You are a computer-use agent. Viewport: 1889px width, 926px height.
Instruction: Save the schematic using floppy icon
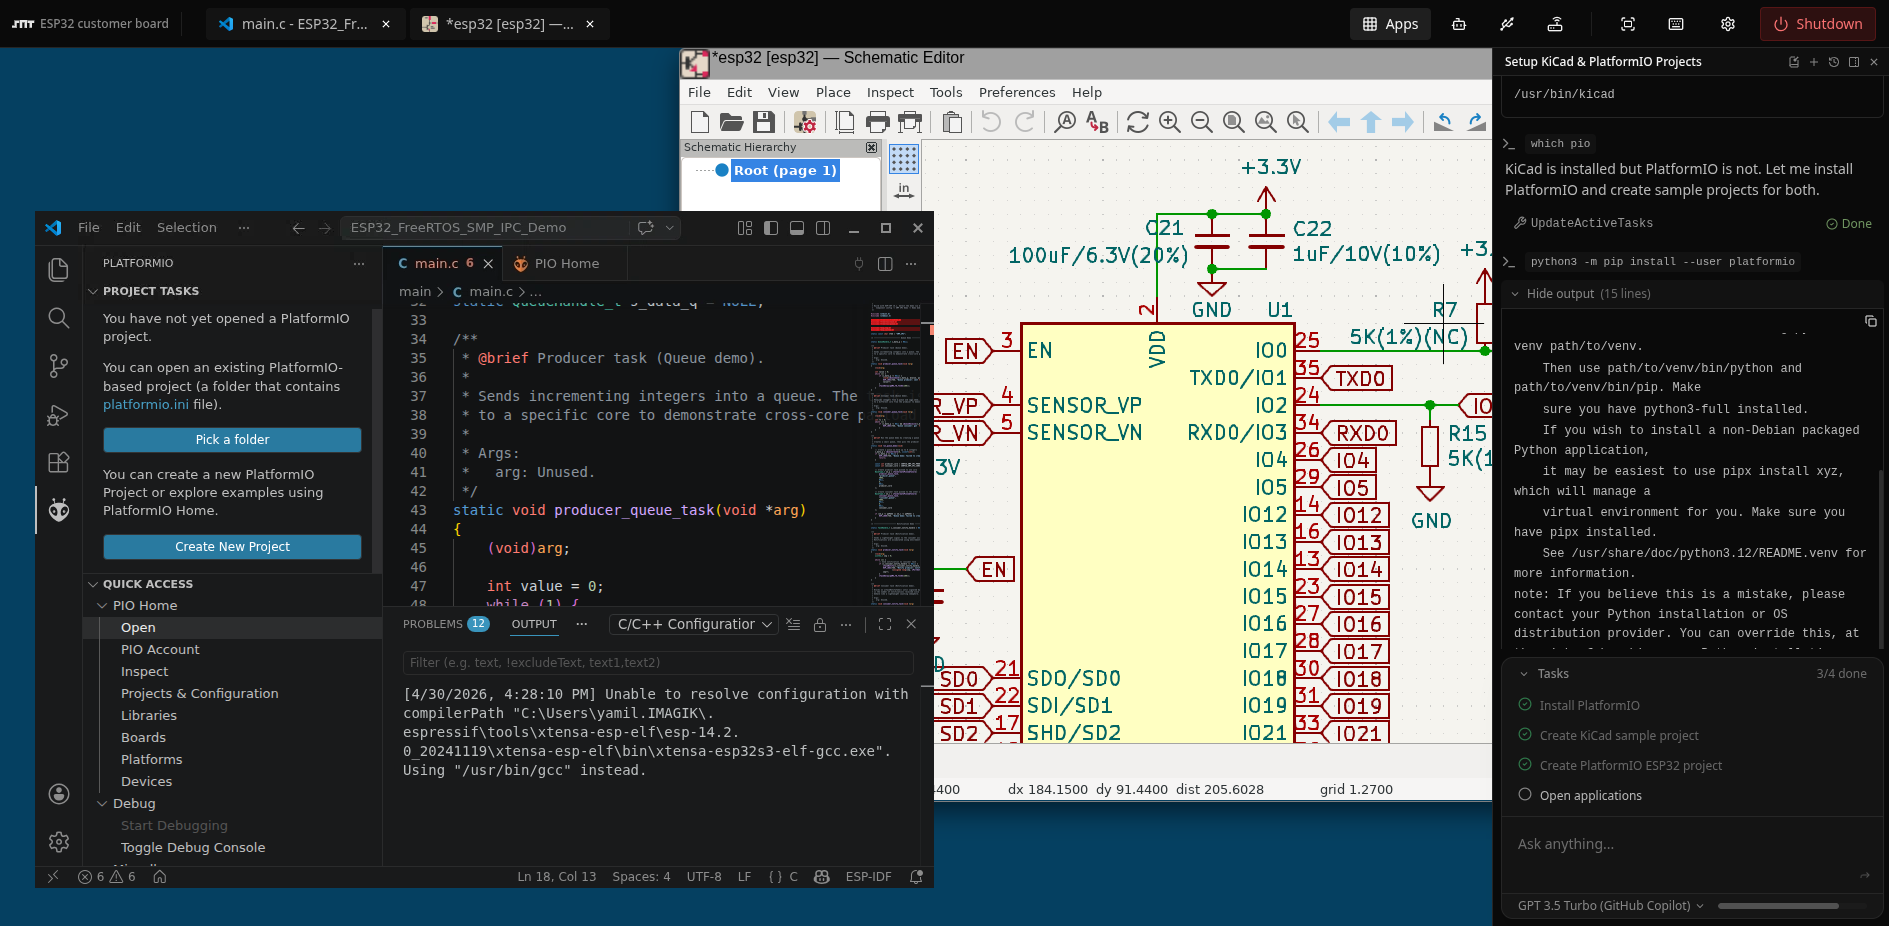[x=764, y=122]
